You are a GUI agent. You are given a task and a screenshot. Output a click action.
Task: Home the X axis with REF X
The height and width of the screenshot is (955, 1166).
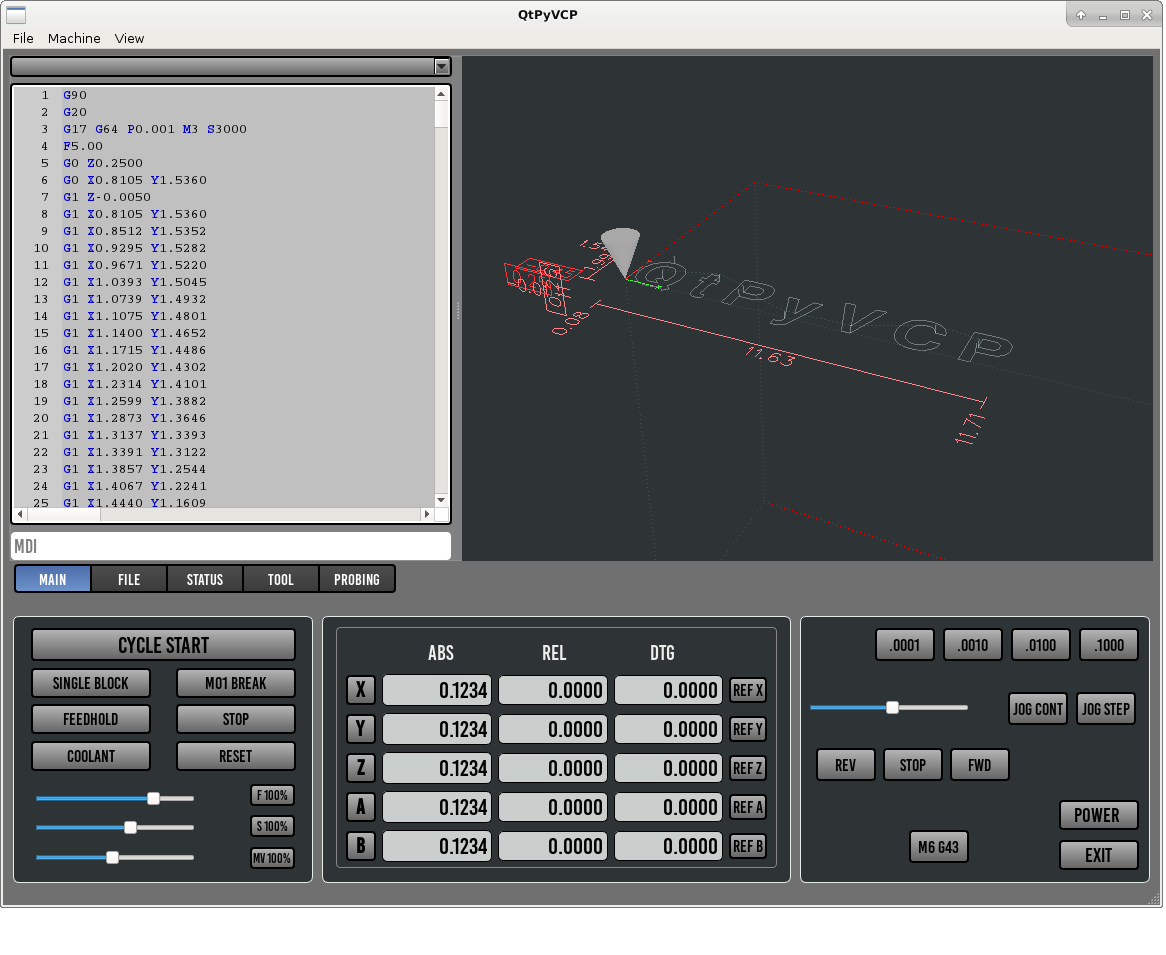748,690
